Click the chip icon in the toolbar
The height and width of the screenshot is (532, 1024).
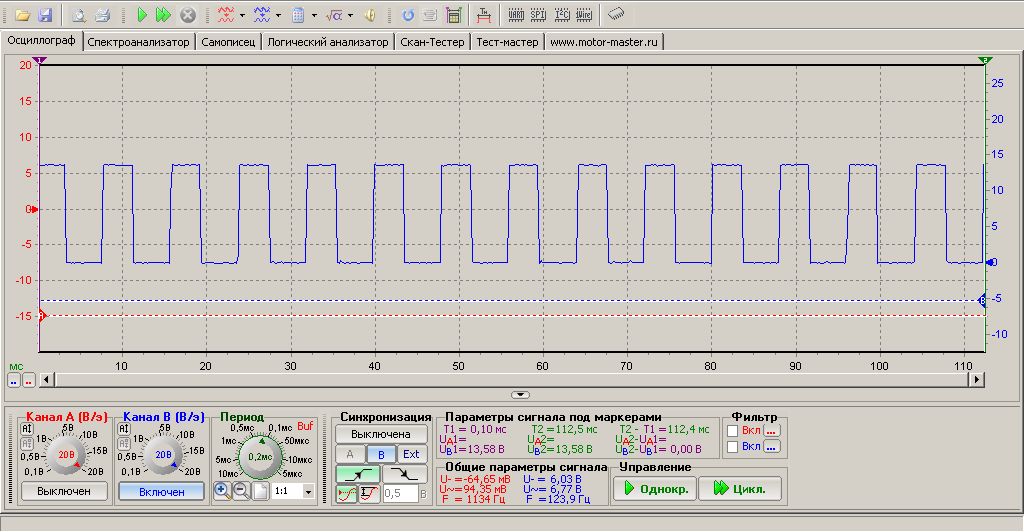pyautogui.click(x=616, y=13)
